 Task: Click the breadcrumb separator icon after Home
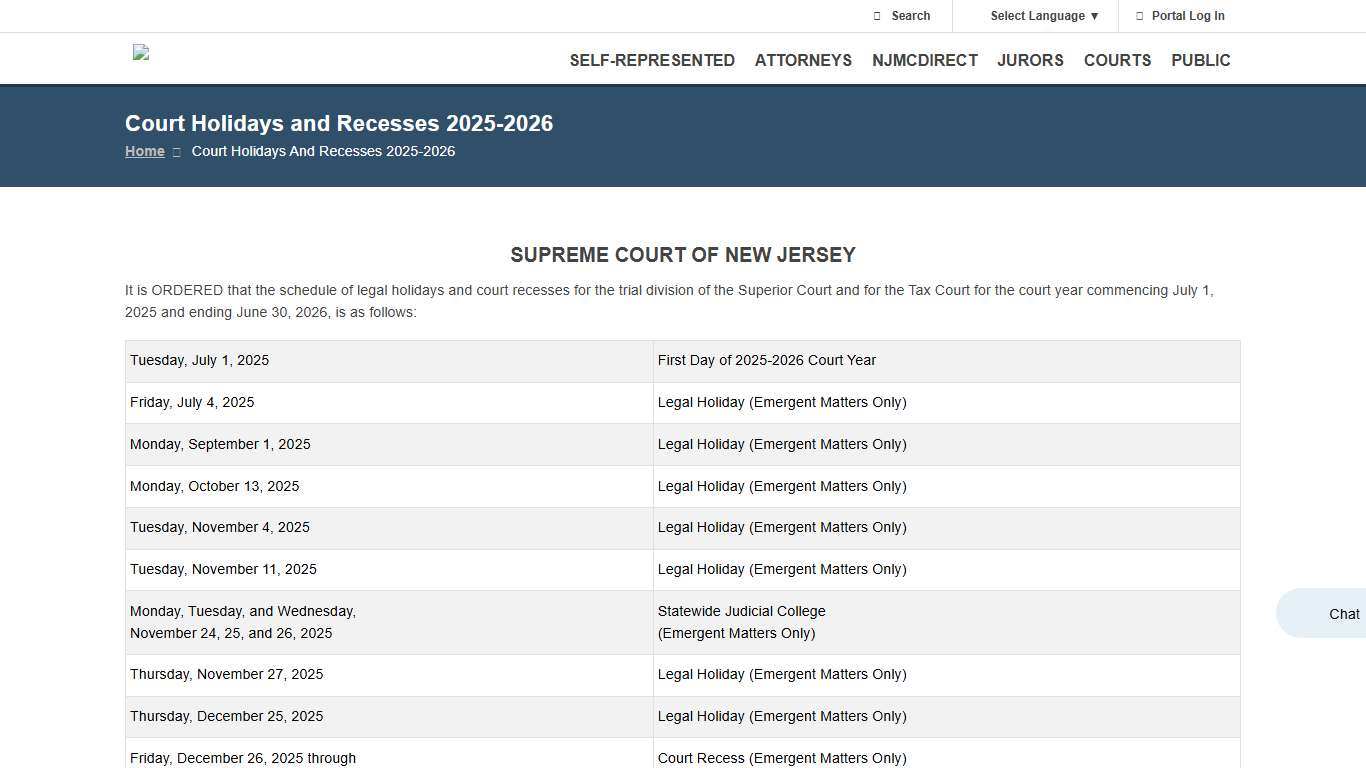coord(176,151)
